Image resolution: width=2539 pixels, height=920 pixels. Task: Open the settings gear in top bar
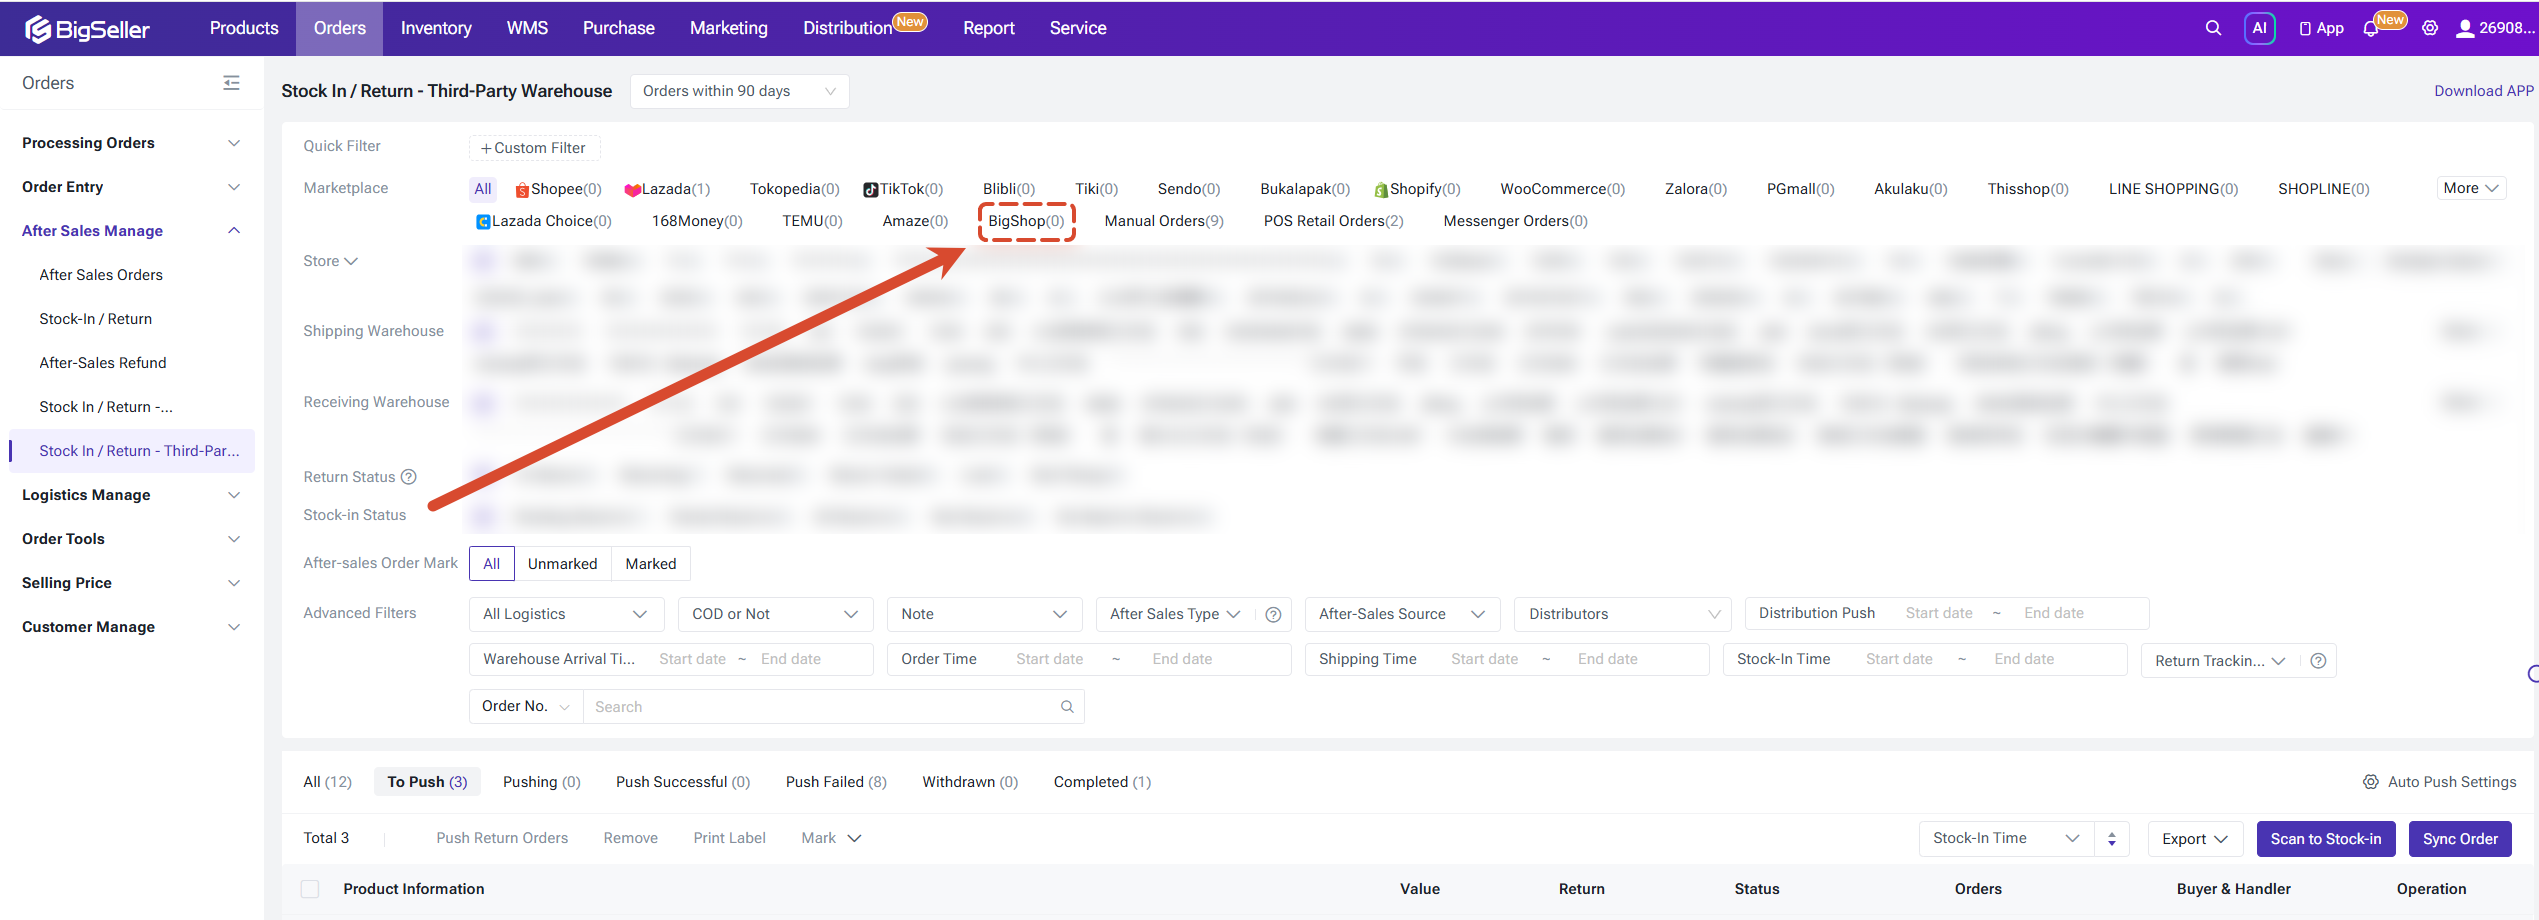point(2430,28)
